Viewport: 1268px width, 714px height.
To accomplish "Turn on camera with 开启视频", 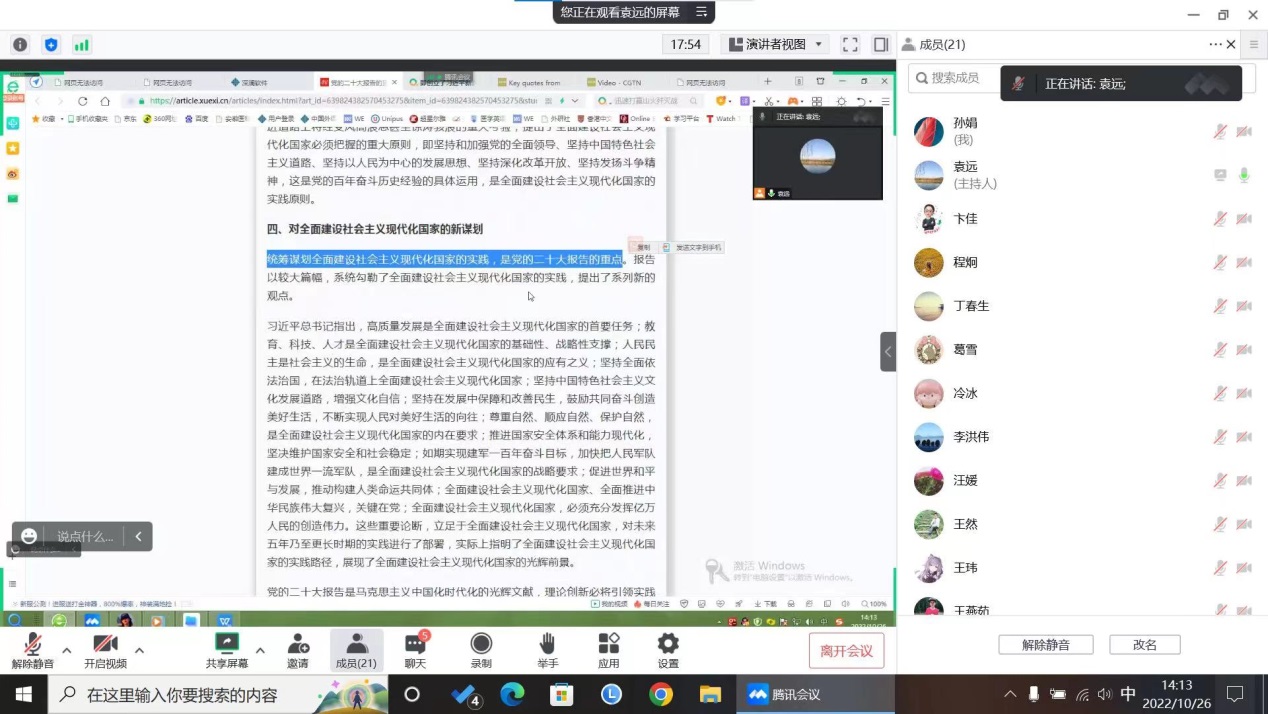I will coord(105,650).
